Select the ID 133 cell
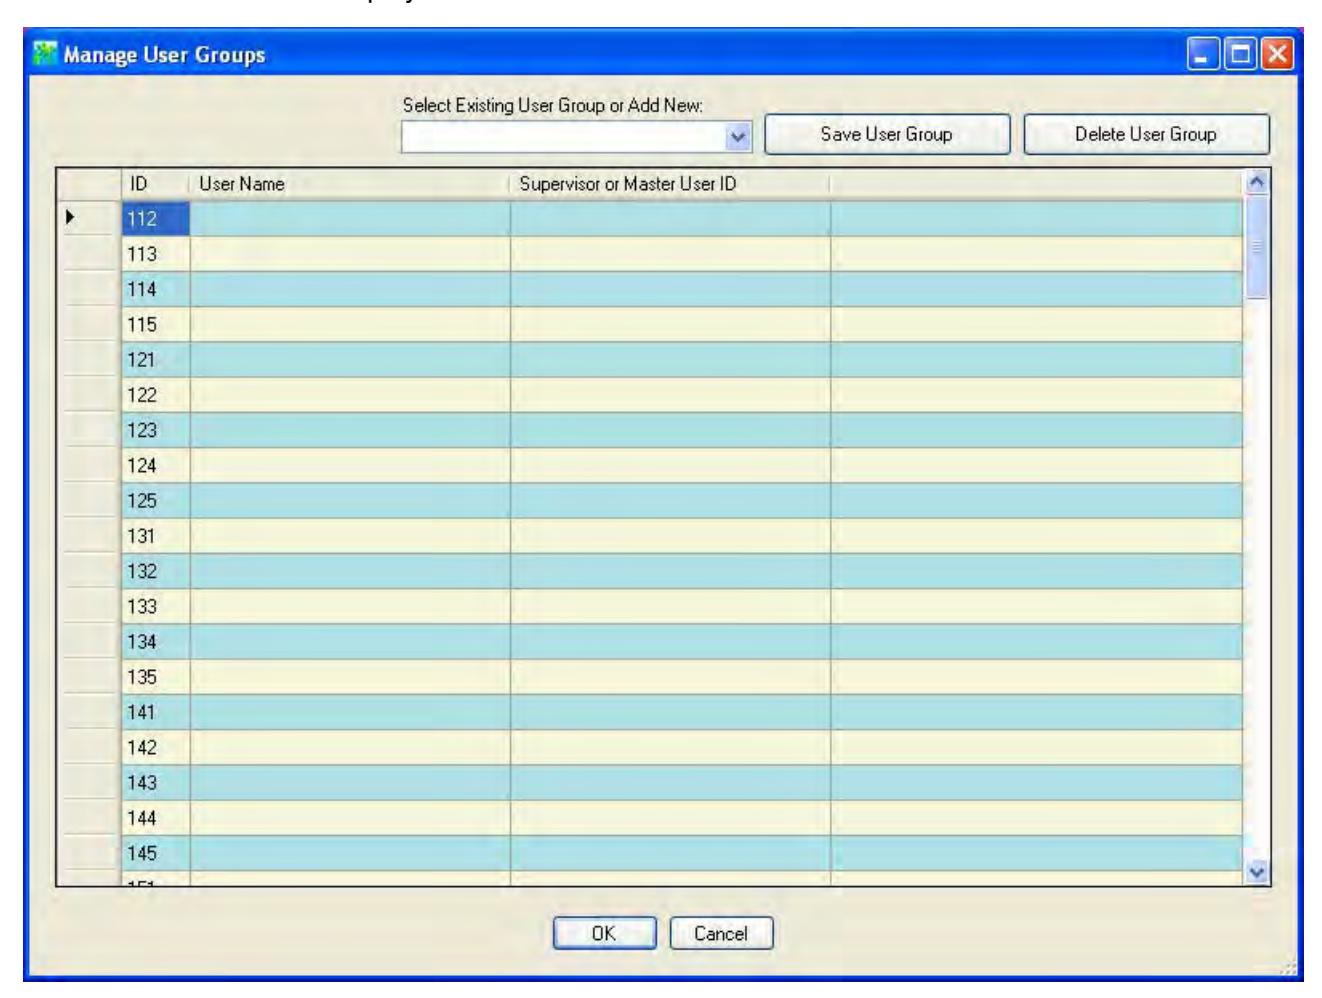Image resolution: width=1322 pixels, height=998 pixels. point(155,606)
